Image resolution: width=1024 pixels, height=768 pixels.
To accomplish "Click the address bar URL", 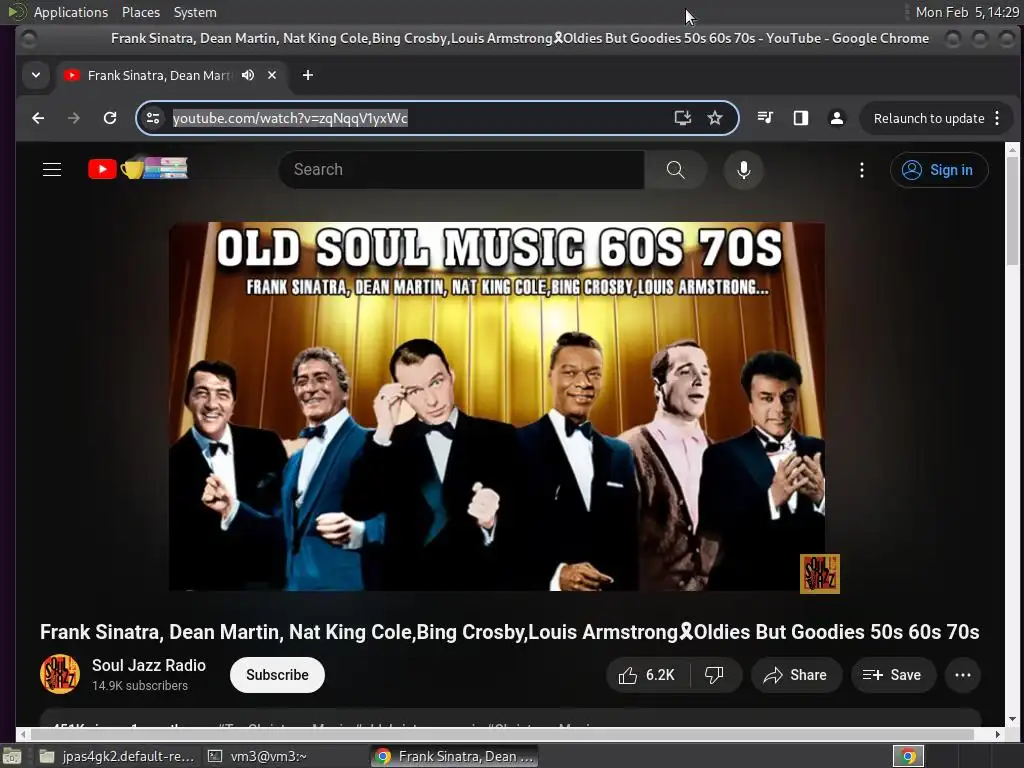I will click(x=290, y=118).
